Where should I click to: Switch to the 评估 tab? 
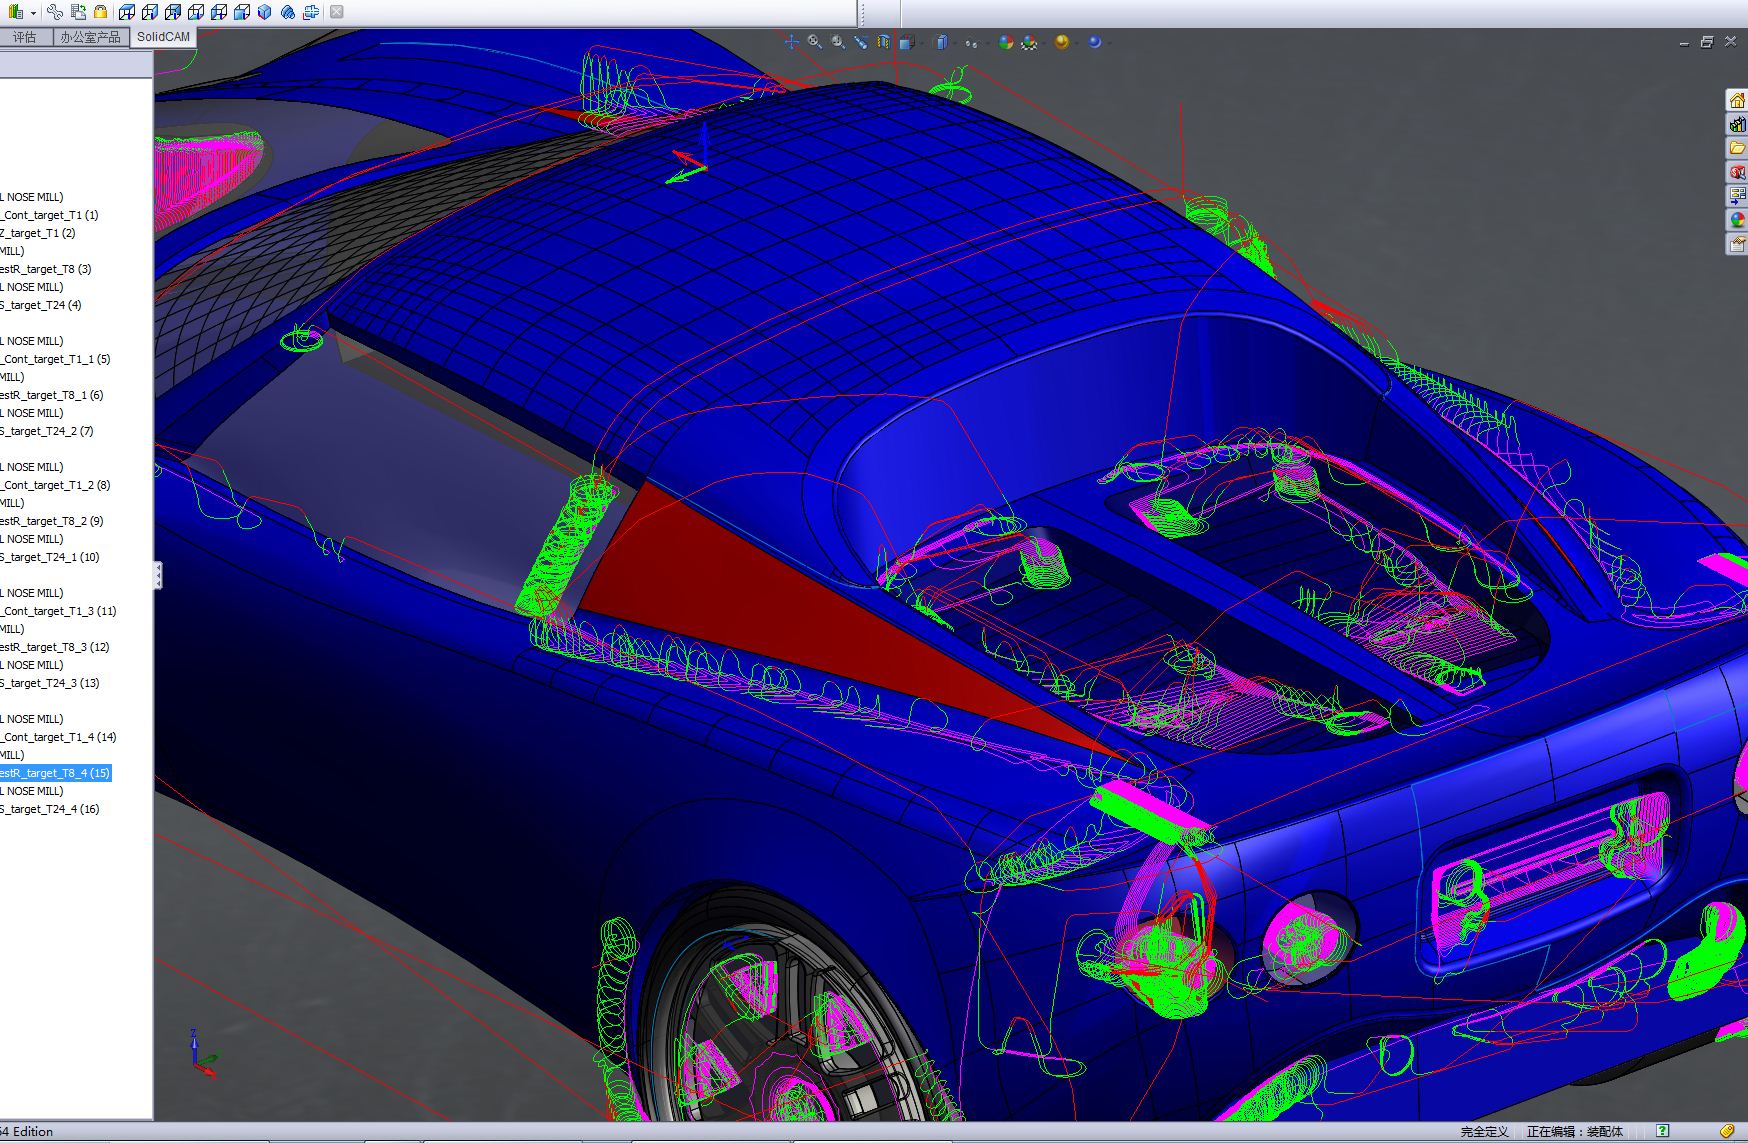(25, 37)
